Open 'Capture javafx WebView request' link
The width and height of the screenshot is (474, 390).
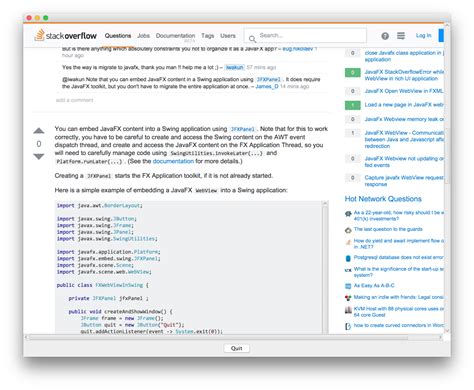tap(404, 181)
